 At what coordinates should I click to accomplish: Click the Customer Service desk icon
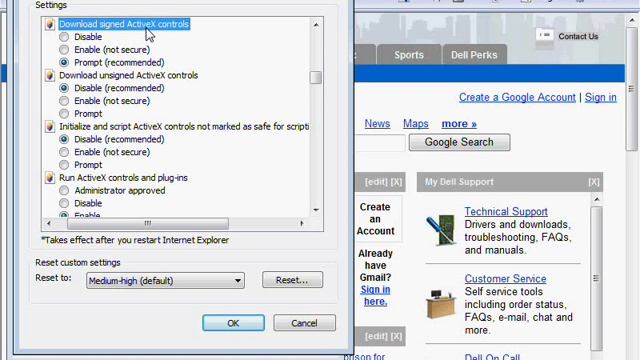click(x=440, y=303)
